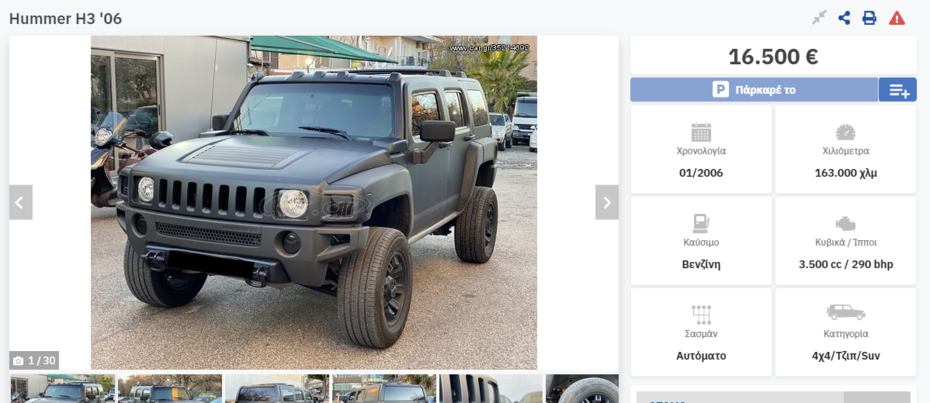The width and height of the screenshot is (930, 403).
Task: Click the Χιλιόμετρα 163.000 χλμ card
Action: coord(846,150)
